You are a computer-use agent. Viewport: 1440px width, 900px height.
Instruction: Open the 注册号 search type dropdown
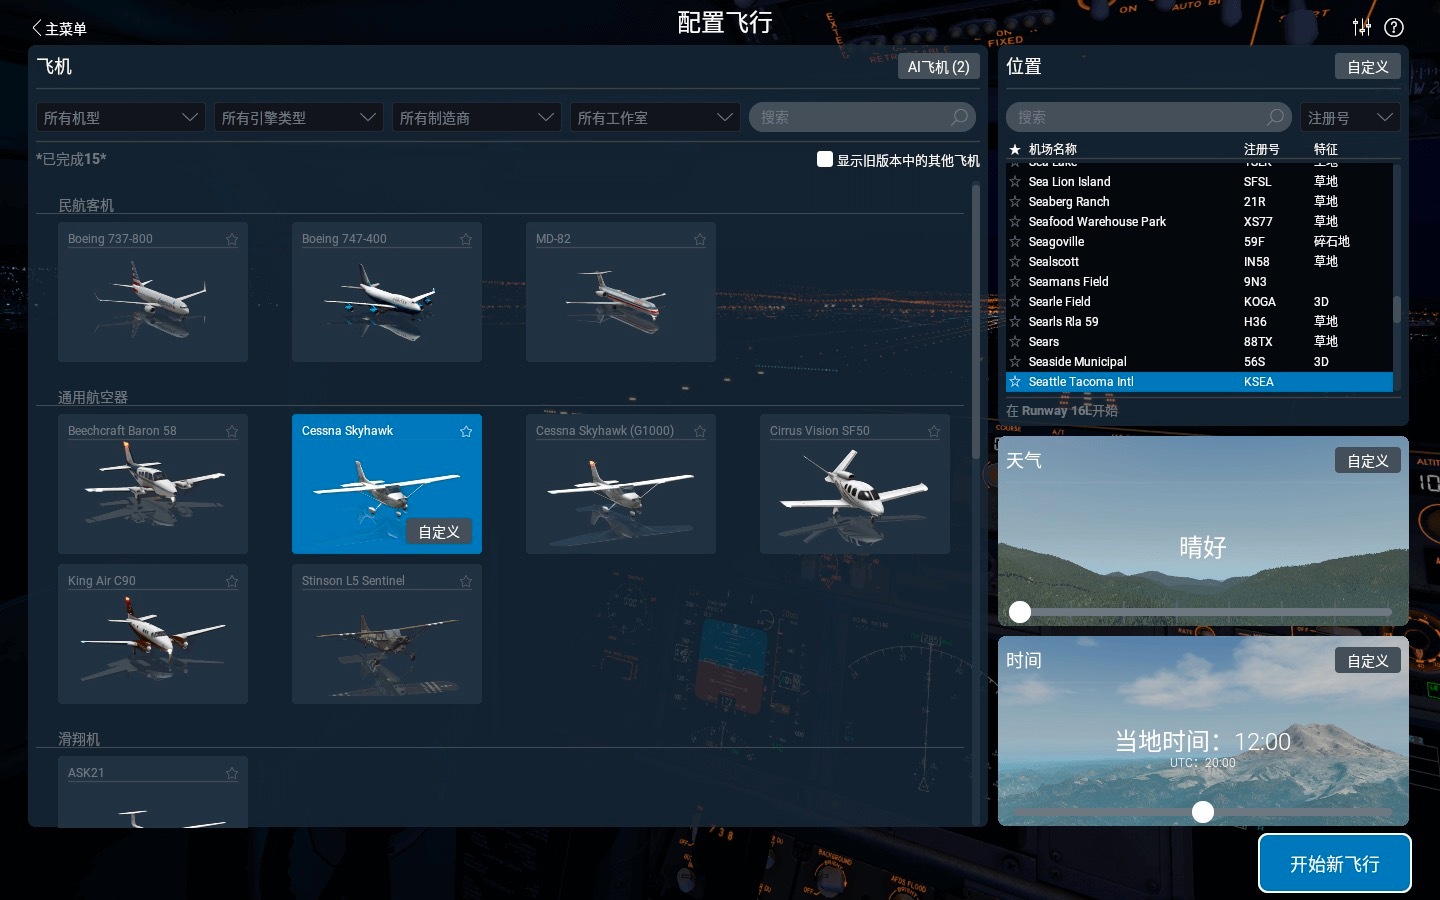[x=1349, y=117]
